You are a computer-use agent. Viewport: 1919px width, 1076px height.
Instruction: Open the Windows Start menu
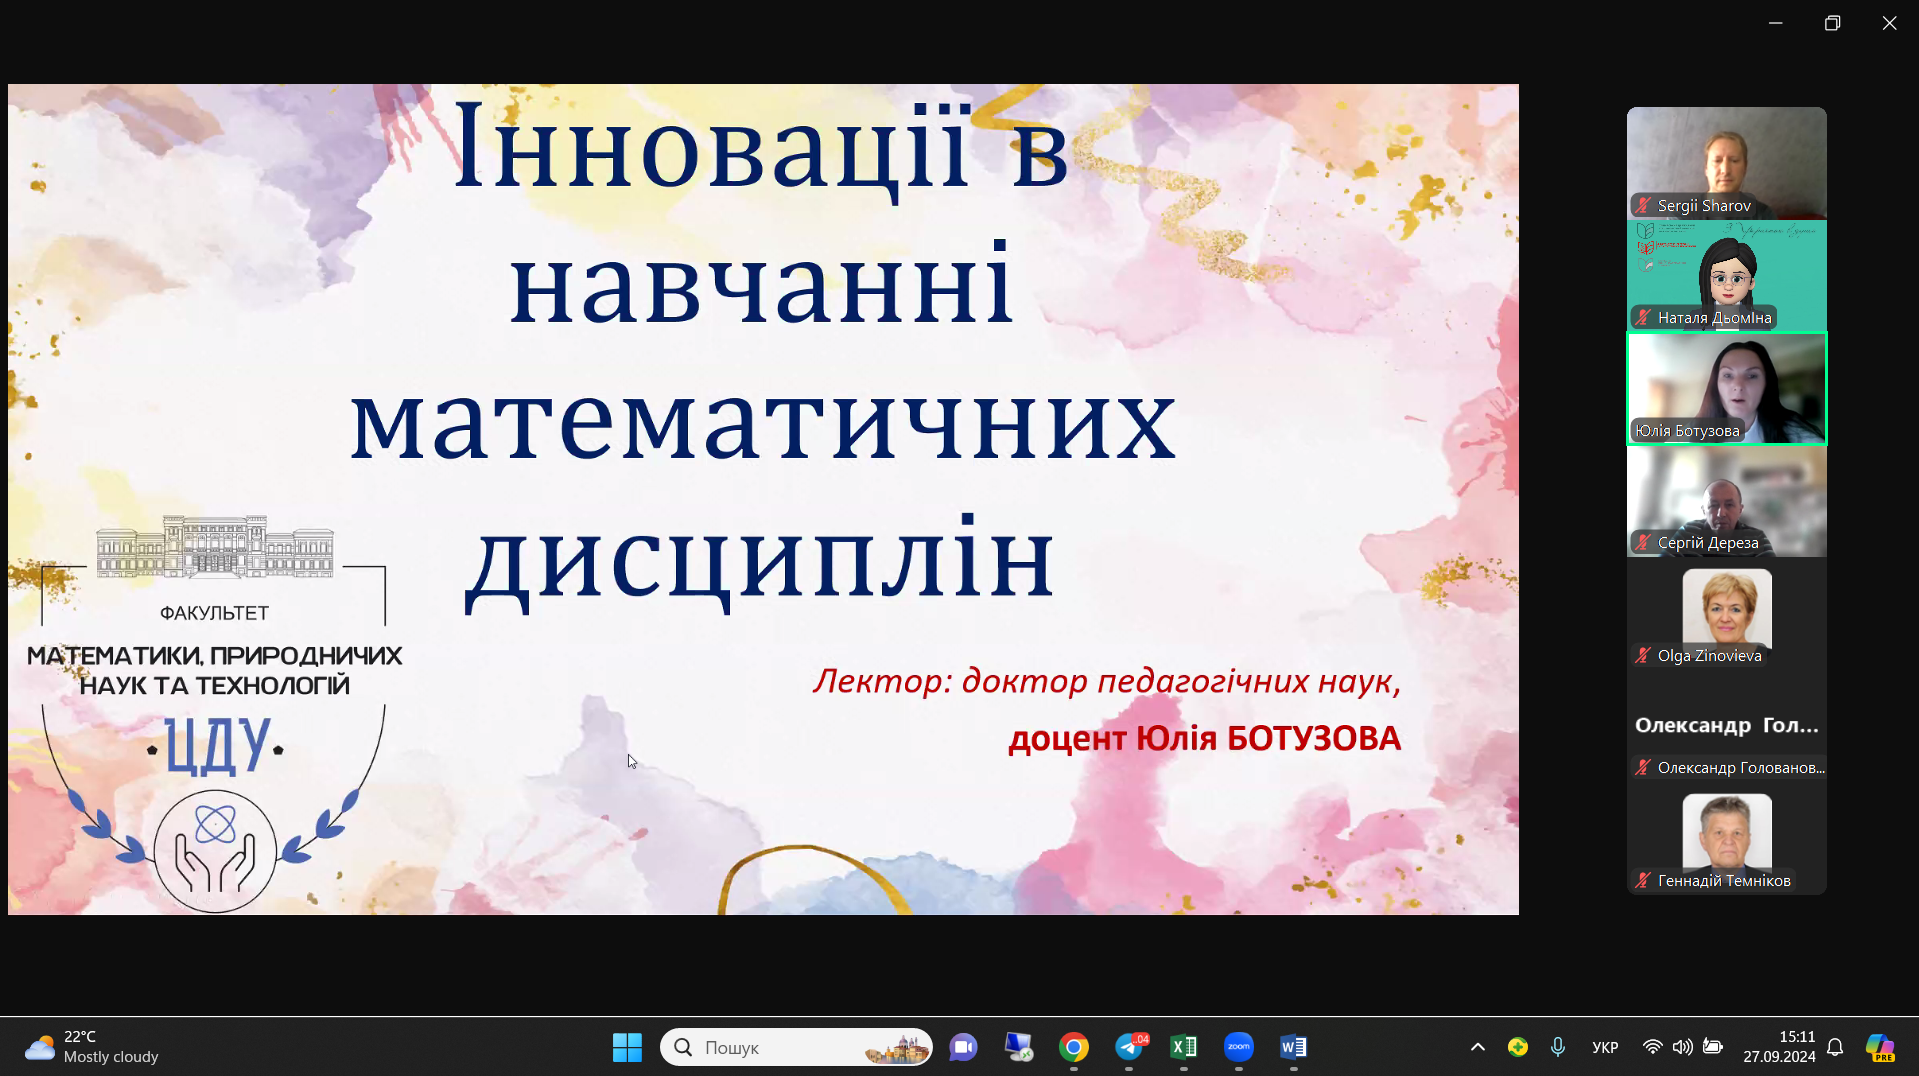coord(627,1047)
